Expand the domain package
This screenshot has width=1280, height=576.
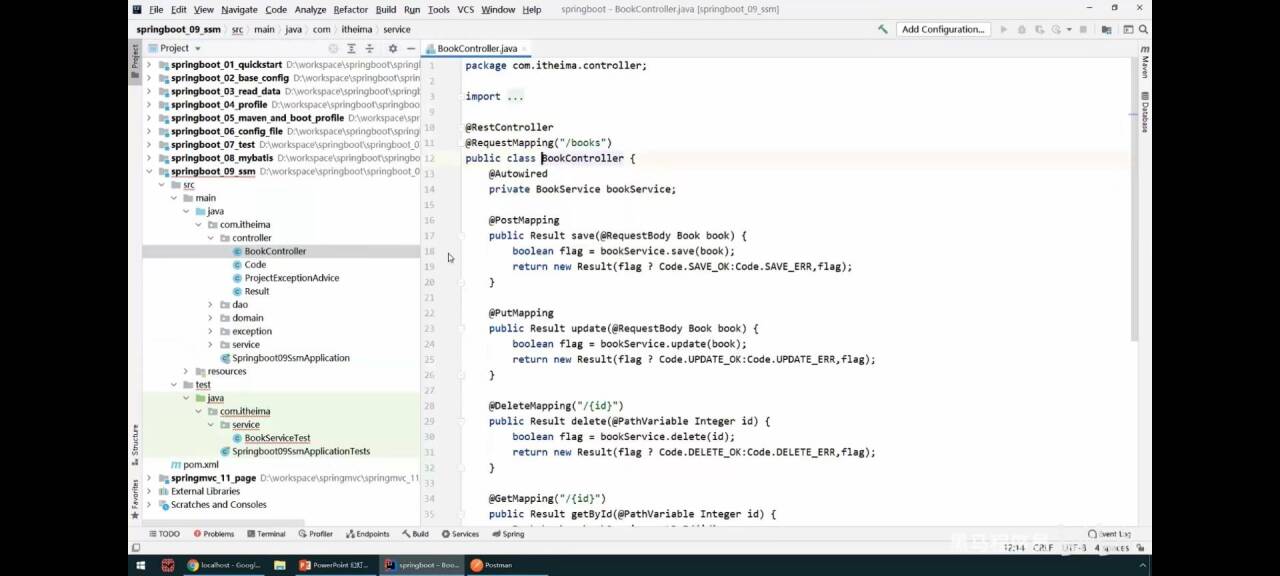pyautogui.click(x=211, y=318)
